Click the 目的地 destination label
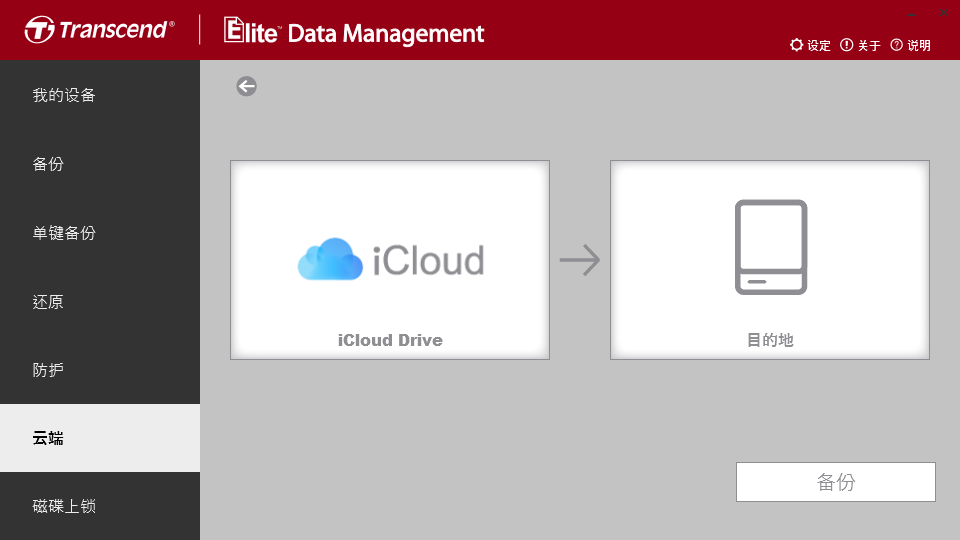 pos(770,340)
